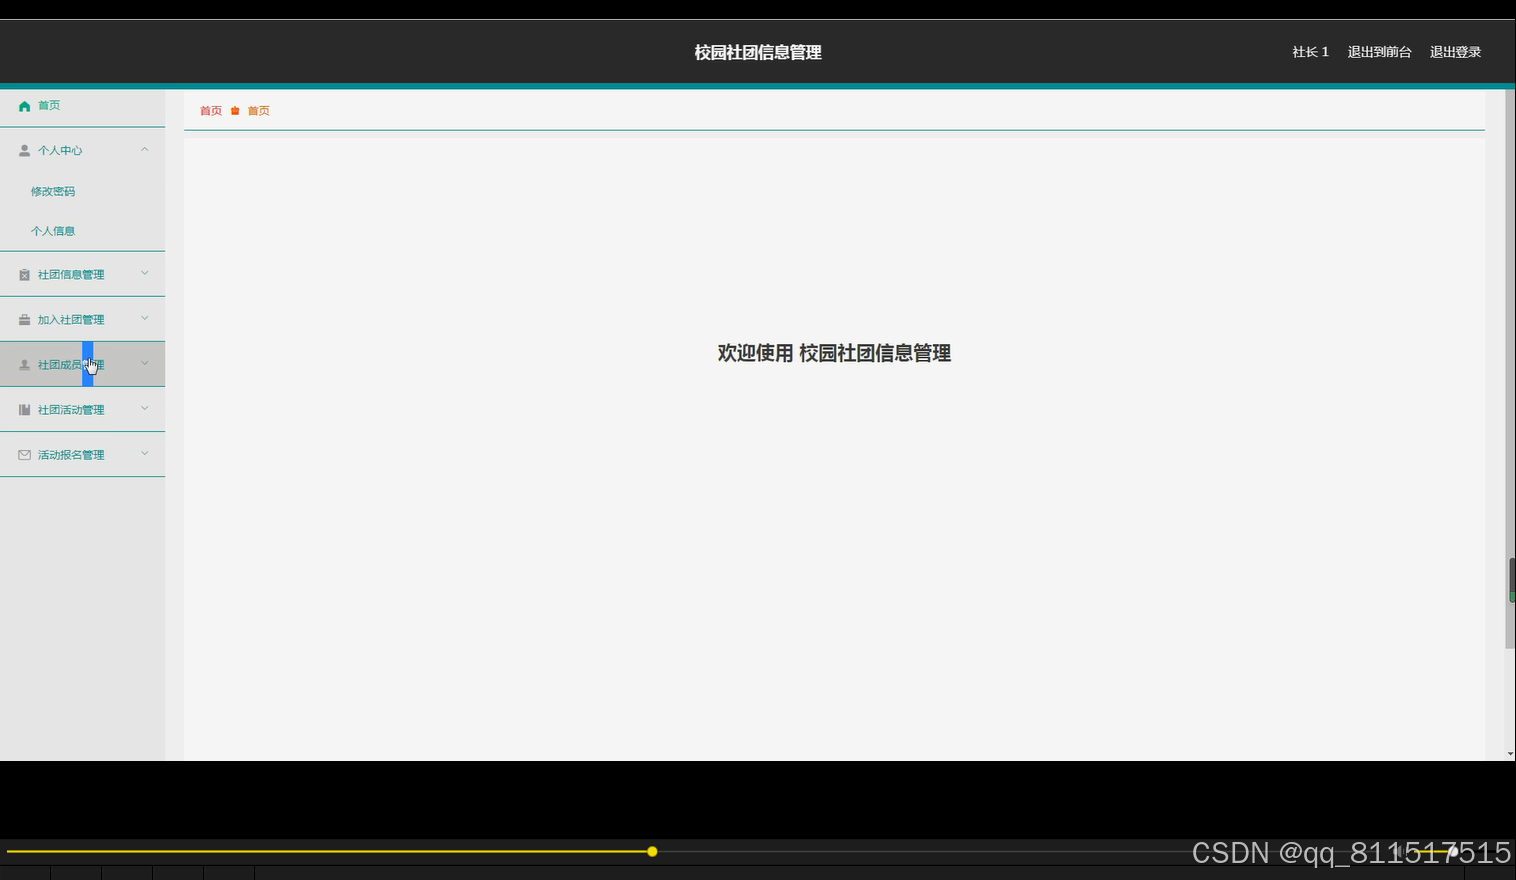
Task: Select 加入社团管理 menu label
Action: 71,320
